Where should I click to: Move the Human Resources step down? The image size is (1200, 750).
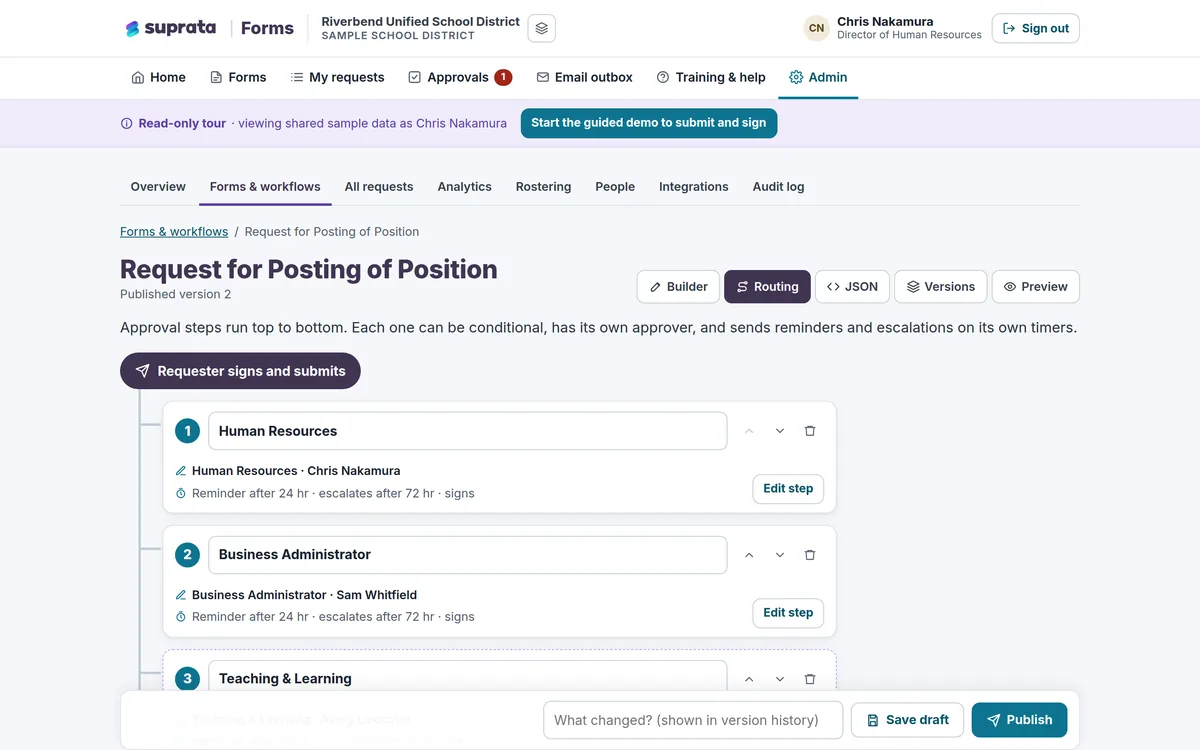[x=780, y=431]
